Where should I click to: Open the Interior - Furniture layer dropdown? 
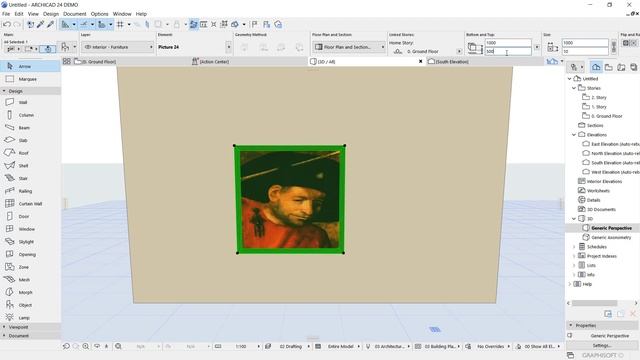[x=118, y=47]
